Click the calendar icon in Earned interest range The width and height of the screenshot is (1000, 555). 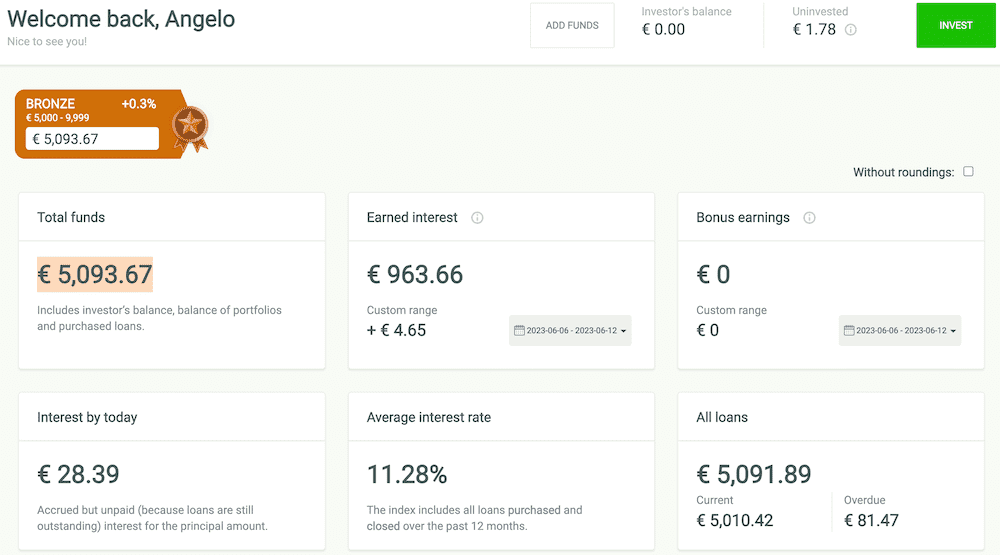pos(518,331)
